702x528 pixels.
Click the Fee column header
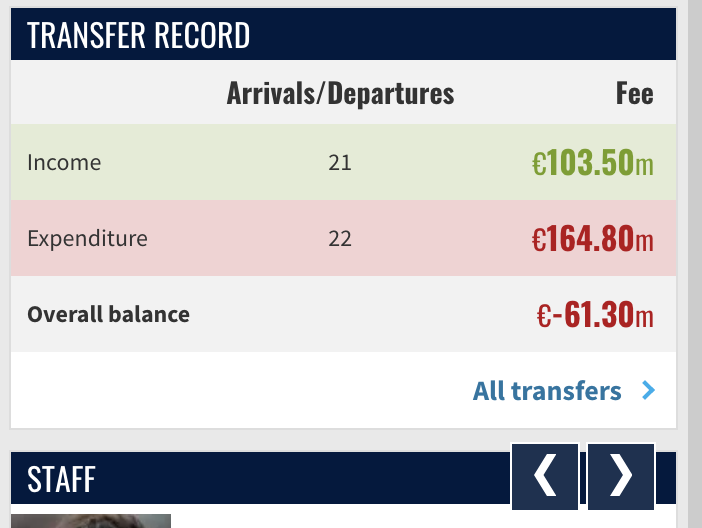[x=634, y=93]
